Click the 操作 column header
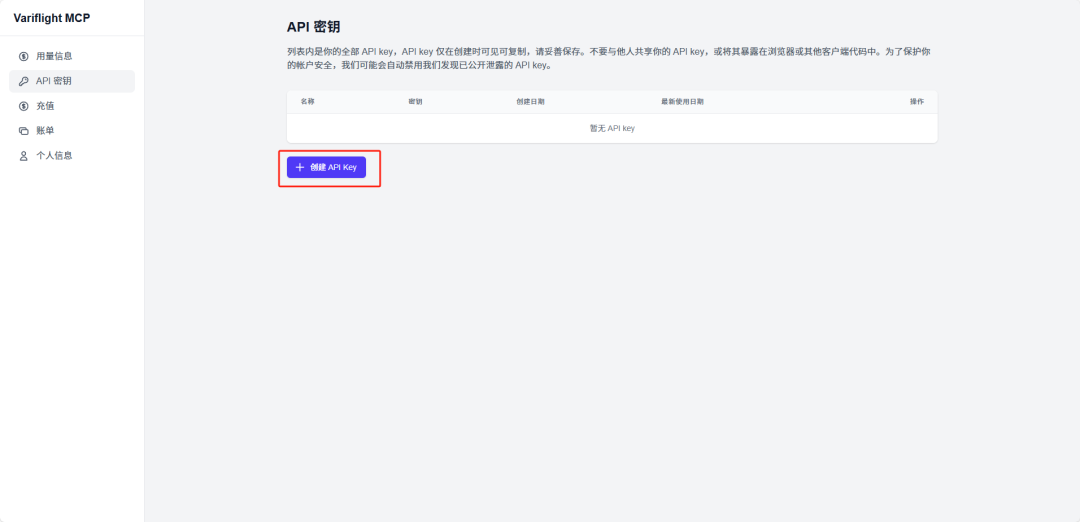Viewport: 1080px width, 522px height. click(x=917, y=102)
